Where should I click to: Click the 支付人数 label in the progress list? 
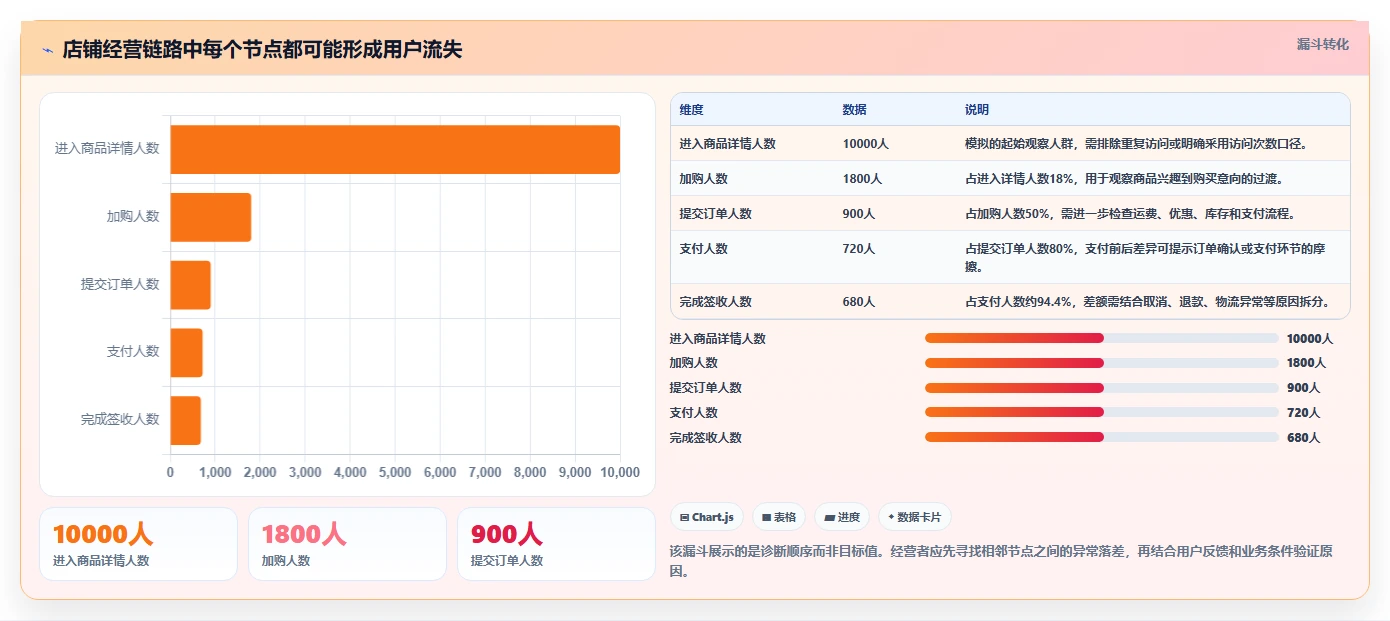coord(694,413)
